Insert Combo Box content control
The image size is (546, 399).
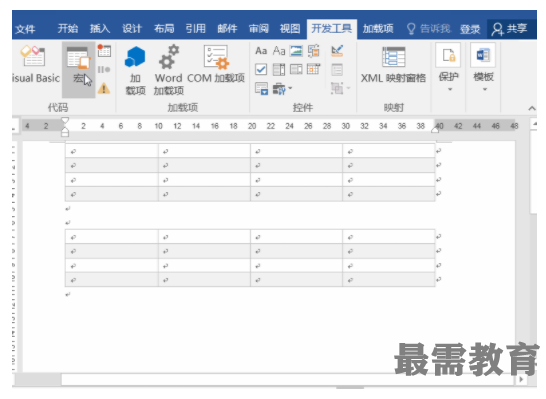279,70
